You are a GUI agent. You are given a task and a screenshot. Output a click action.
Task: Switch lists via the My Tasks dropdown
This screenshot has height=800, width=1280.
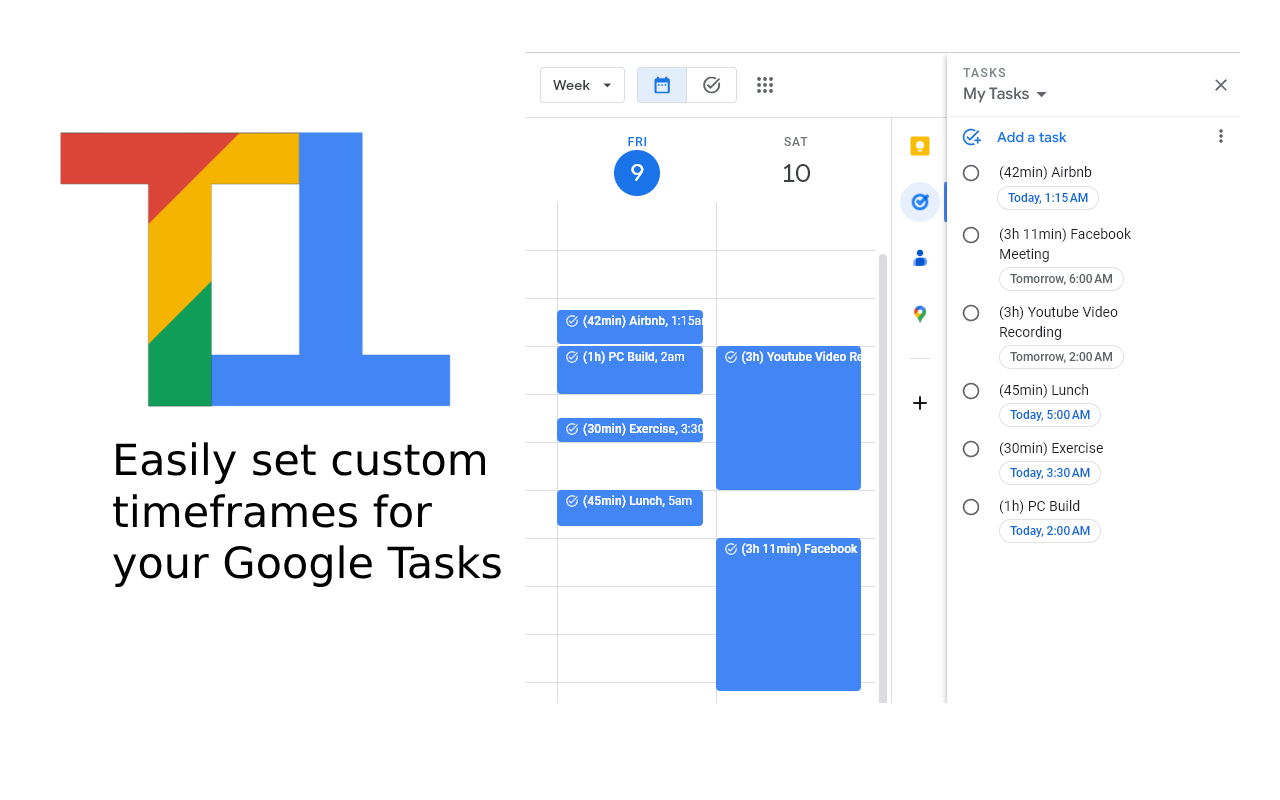(x=1004, y=93)
